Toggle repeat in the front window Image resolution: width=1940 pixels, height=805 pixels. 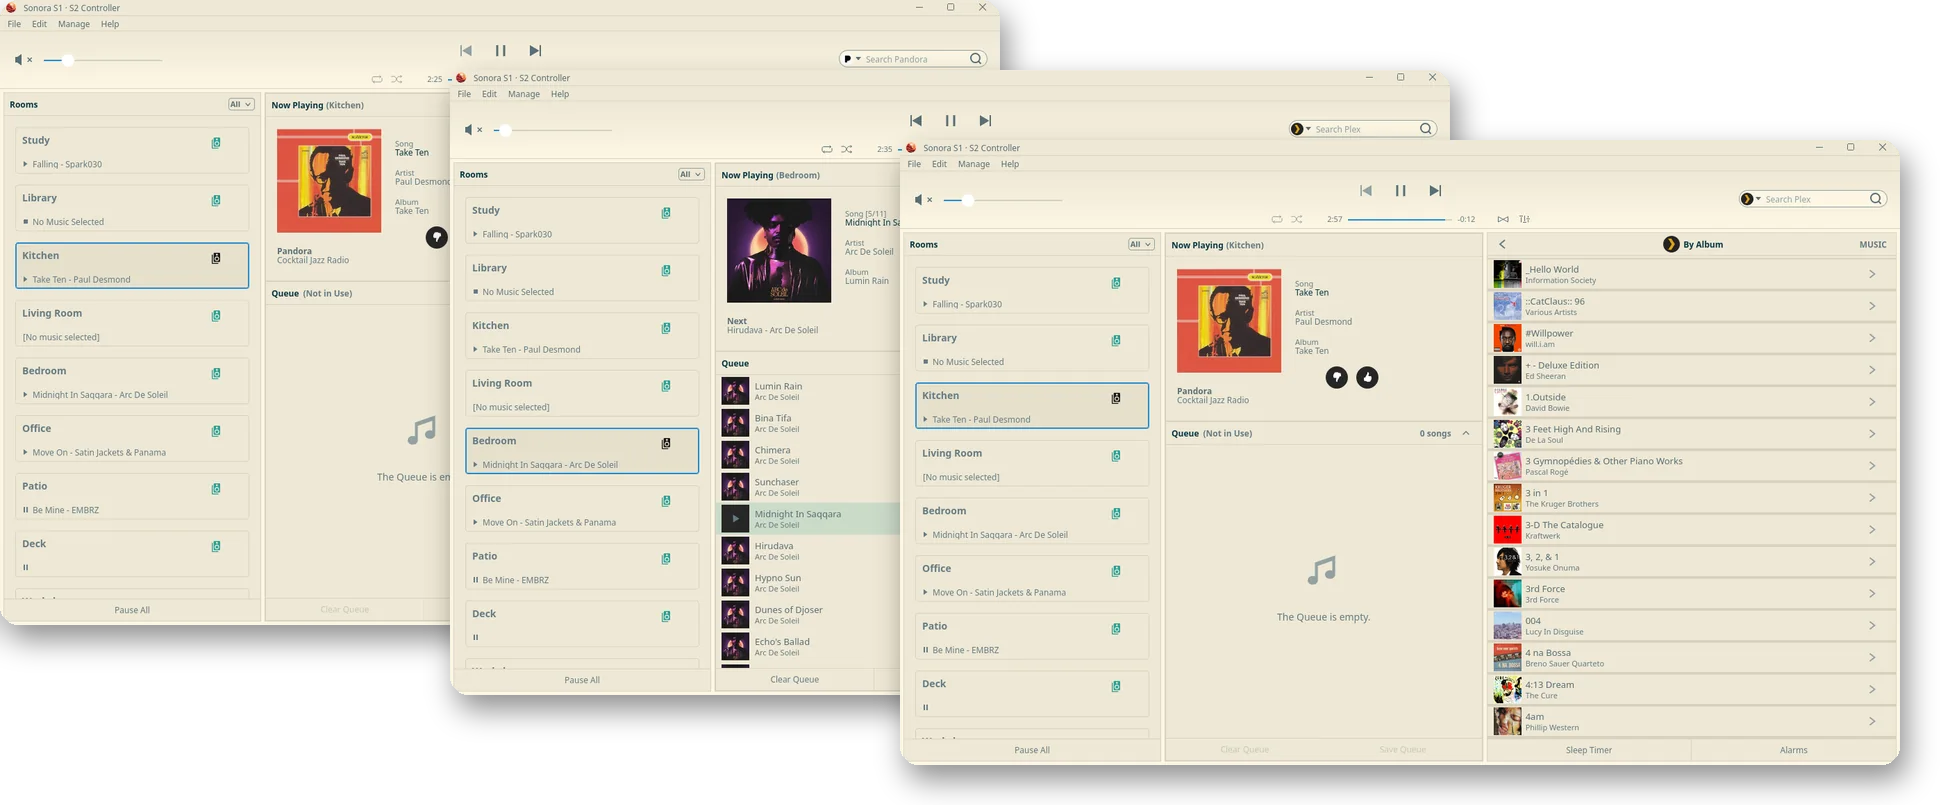click(x=1276, y=219)
